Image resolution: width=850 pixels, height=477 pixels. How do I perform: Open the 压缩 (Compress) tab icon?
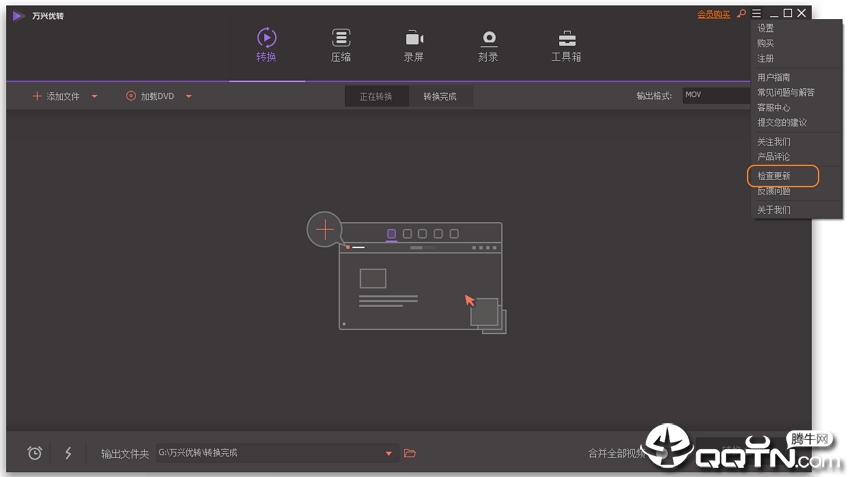pos(340,38)
